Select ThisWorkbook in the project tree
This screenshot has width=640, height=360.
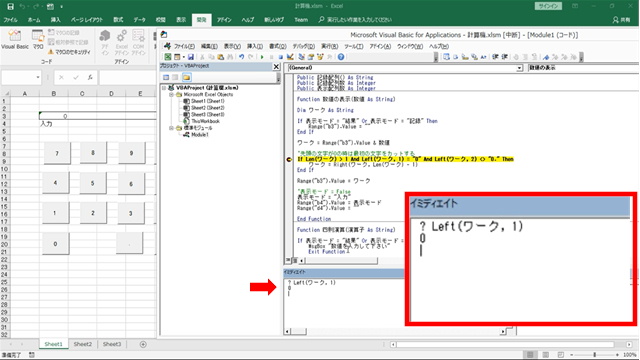(202, 121)
